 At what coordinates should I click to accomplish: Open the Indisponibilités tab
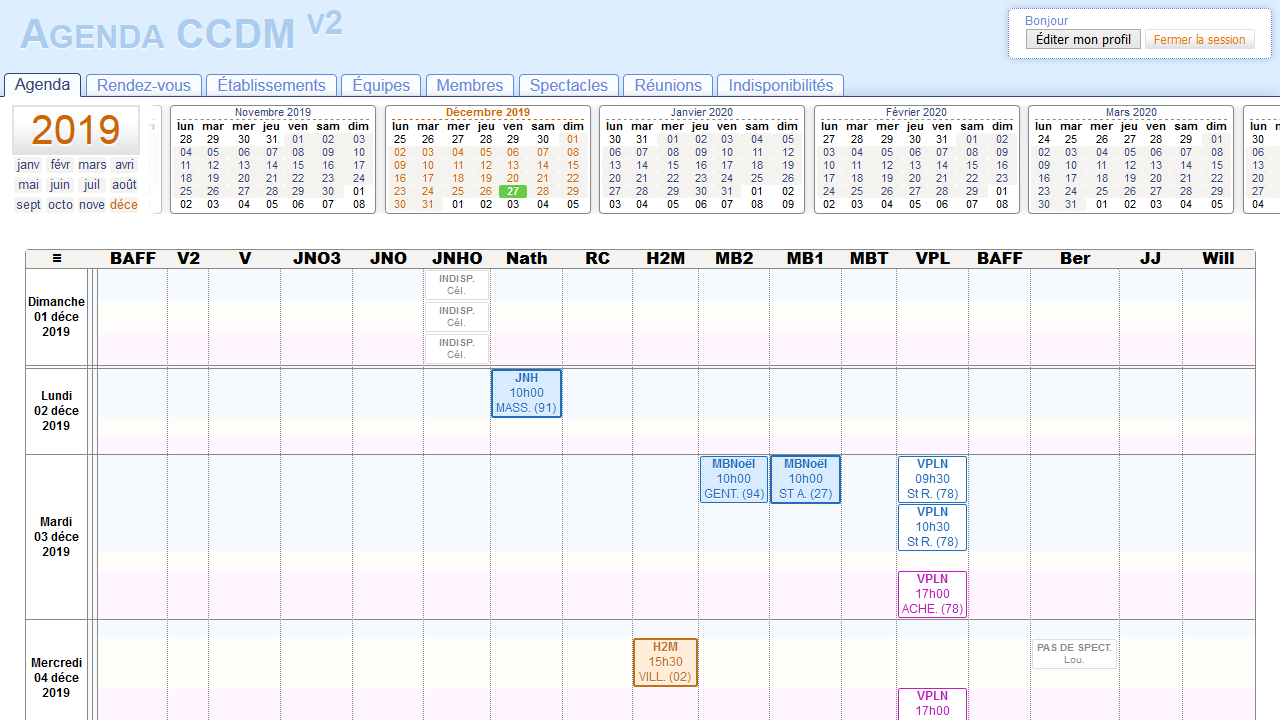[780, 86]
